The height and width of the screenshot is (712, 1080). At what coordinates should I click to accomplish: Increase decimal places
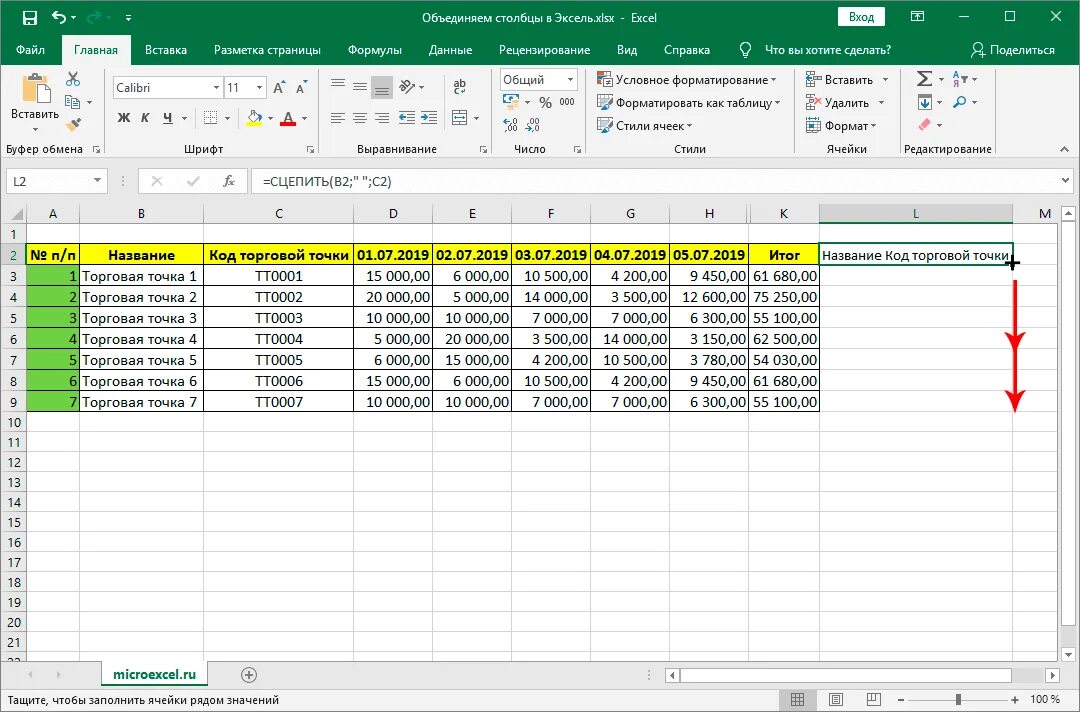pos(510,125)
